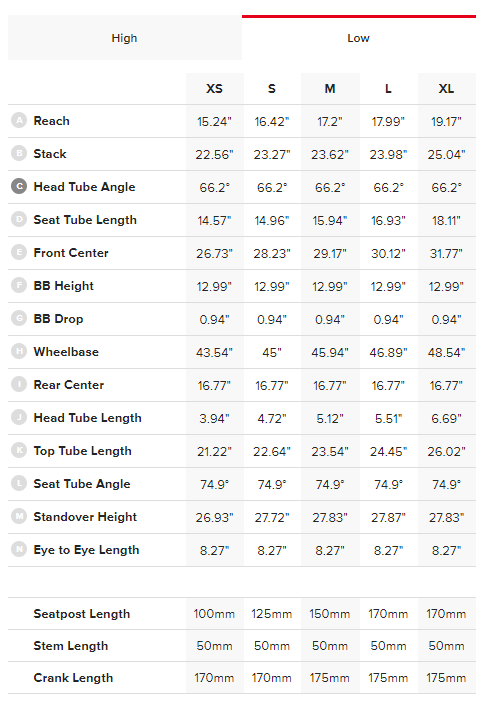The height and width of the screenshot is (704, 484).
Task: Click the B icon next to Stack
Action: pos(19,154)
